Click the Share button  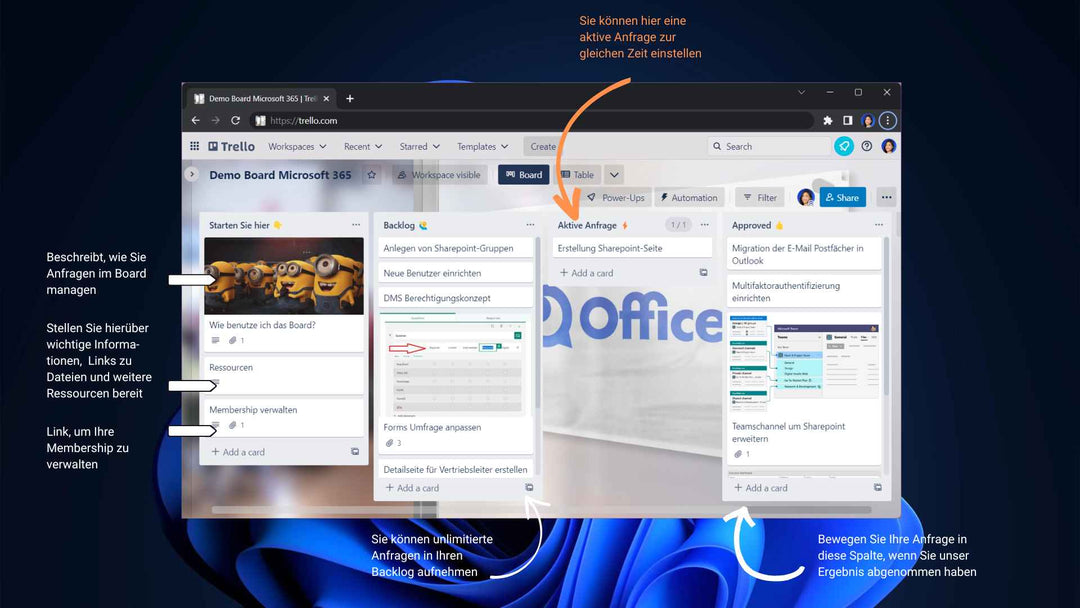tap(842, 197)
